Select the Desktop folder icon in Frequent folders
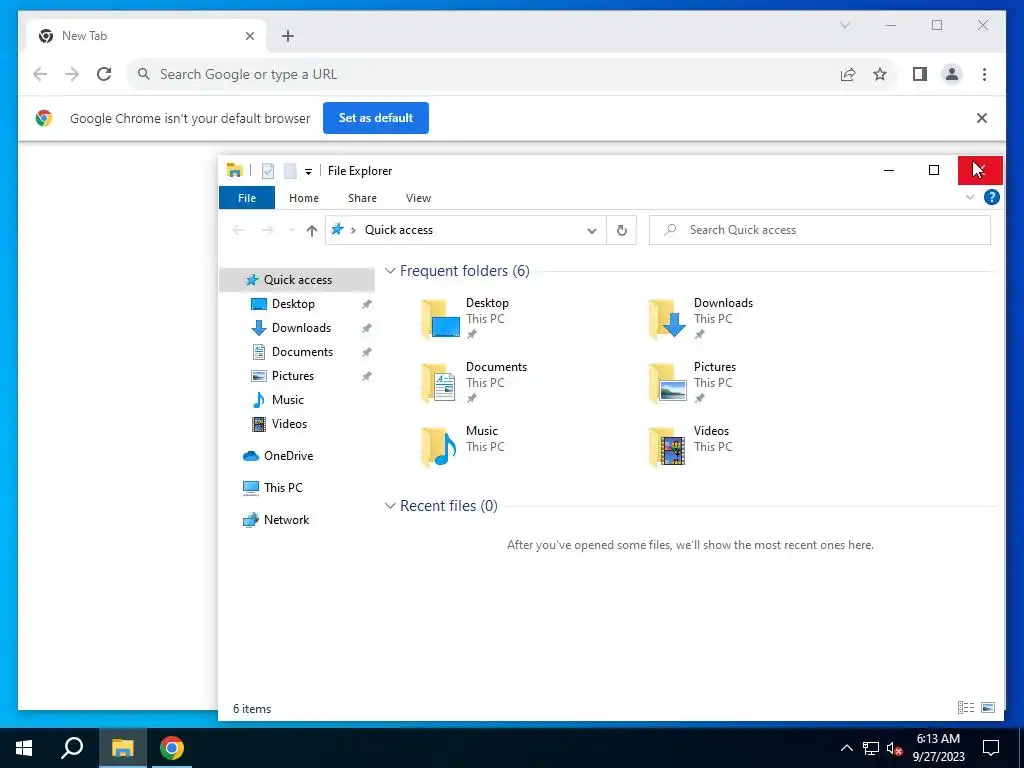 [441, 319]
